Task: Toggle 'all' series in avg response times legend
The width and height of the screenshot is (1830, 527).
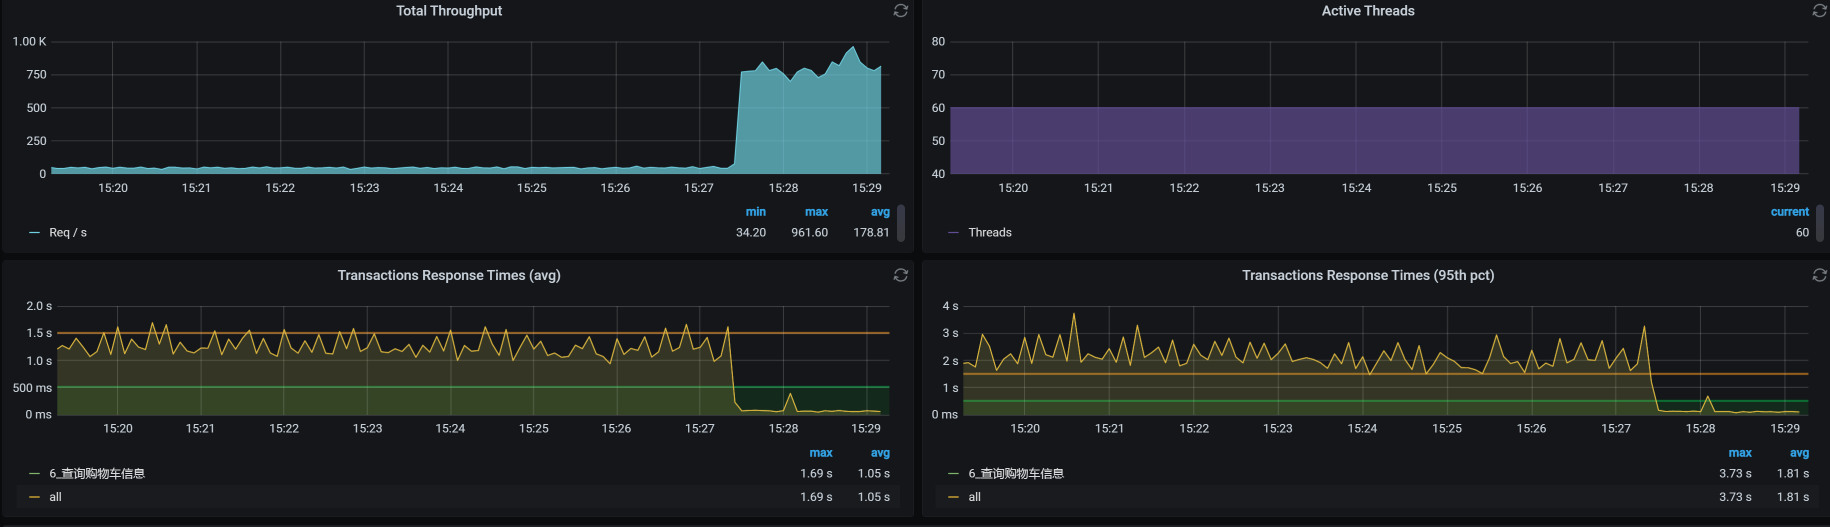Action: (55, 497)
